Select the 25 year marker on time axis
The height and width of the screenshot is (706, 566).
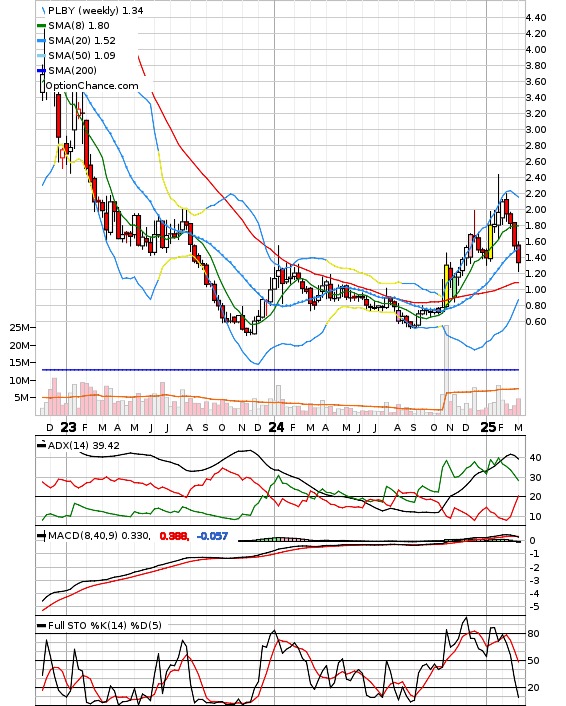point(488,427)
